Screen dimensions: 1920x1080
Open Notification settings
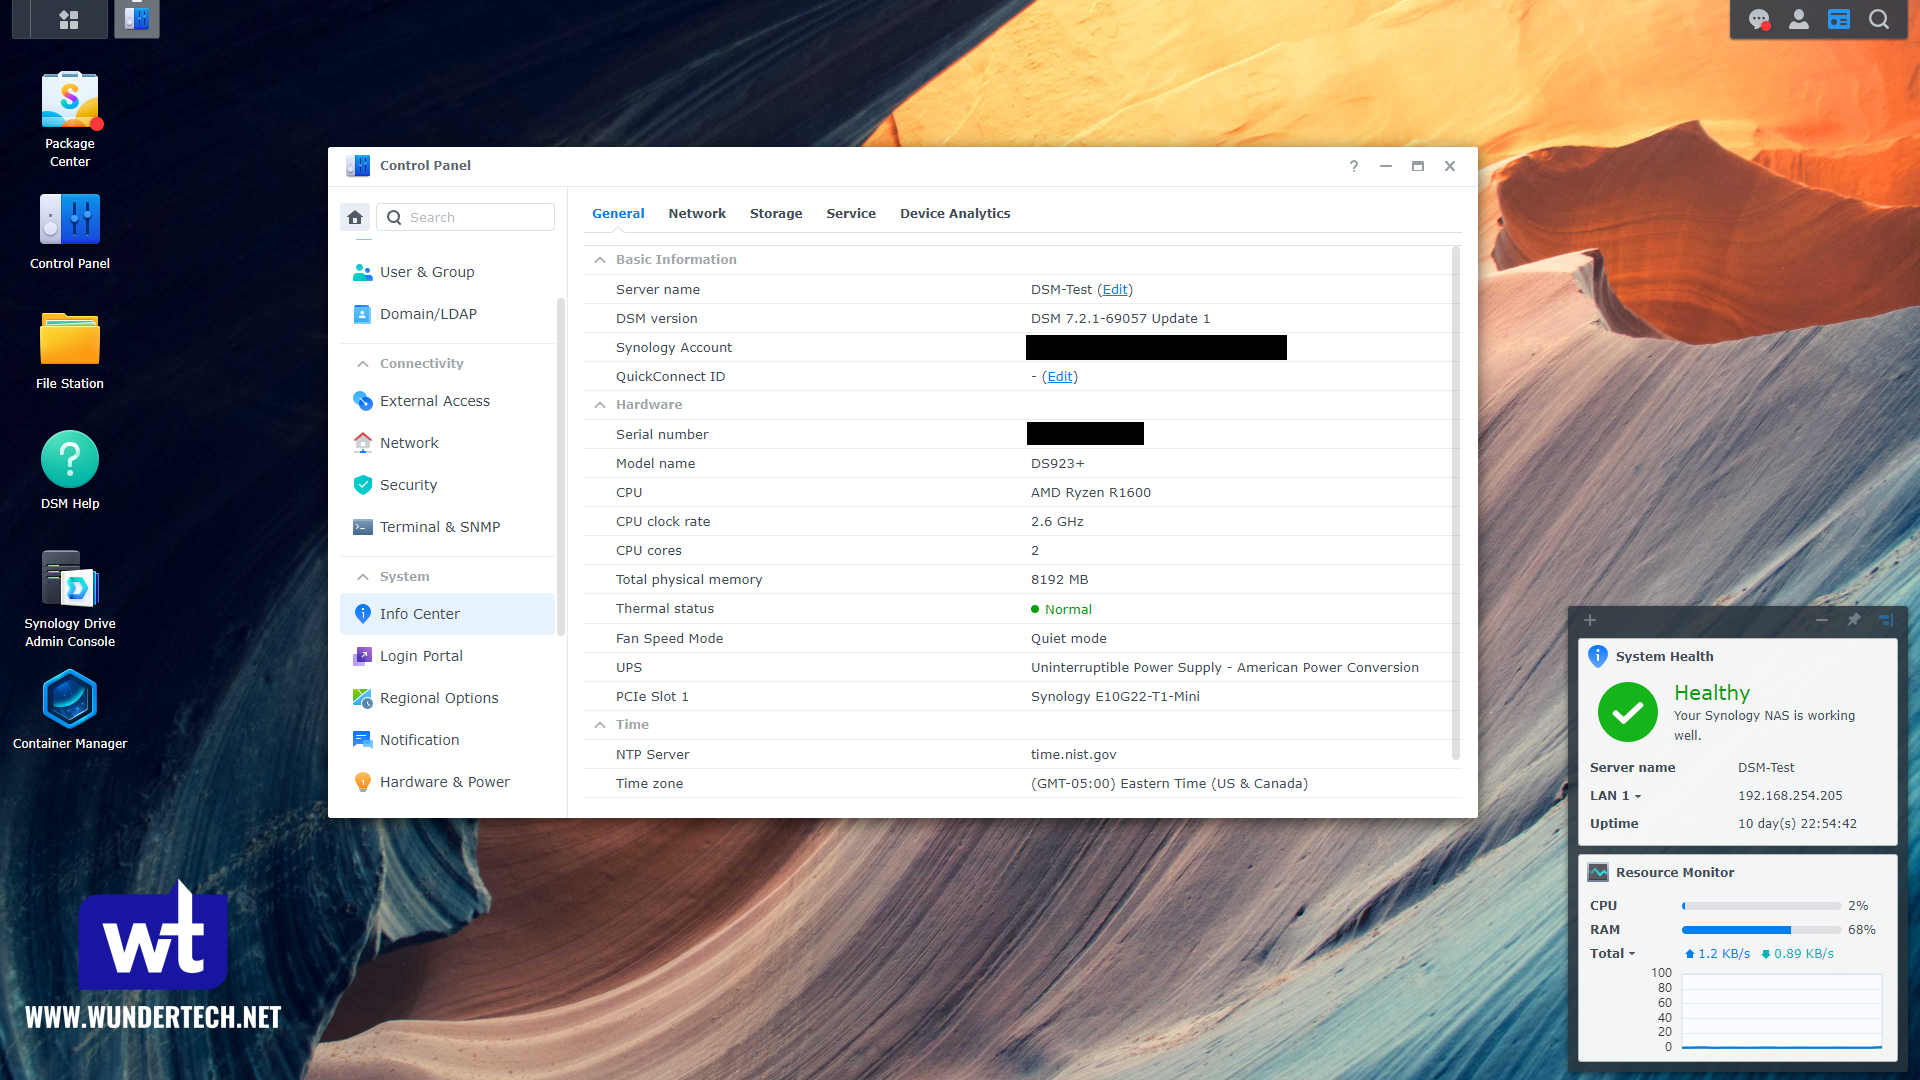point(447,740)
